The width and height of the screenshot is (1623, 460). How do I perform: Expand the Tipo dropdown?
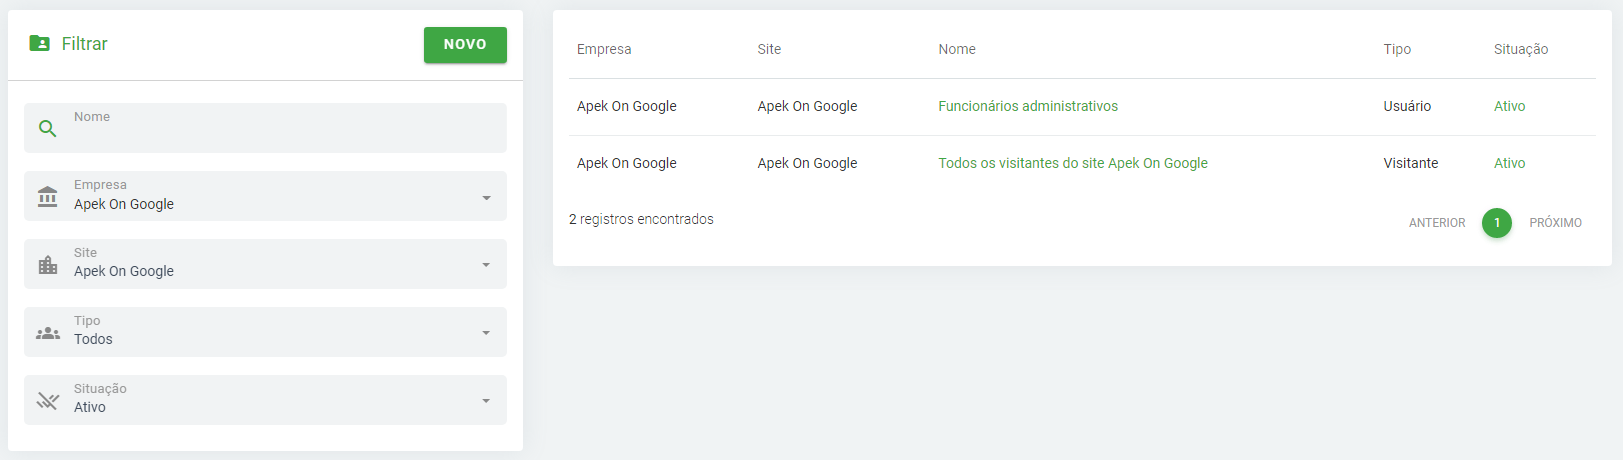(x=486, y=333)
